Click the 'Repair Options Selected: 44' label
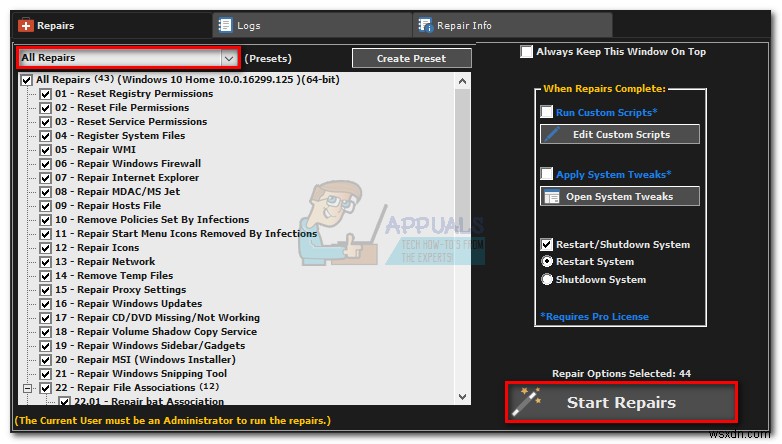This screenshot has width=782, height=444. coord(621,373)
